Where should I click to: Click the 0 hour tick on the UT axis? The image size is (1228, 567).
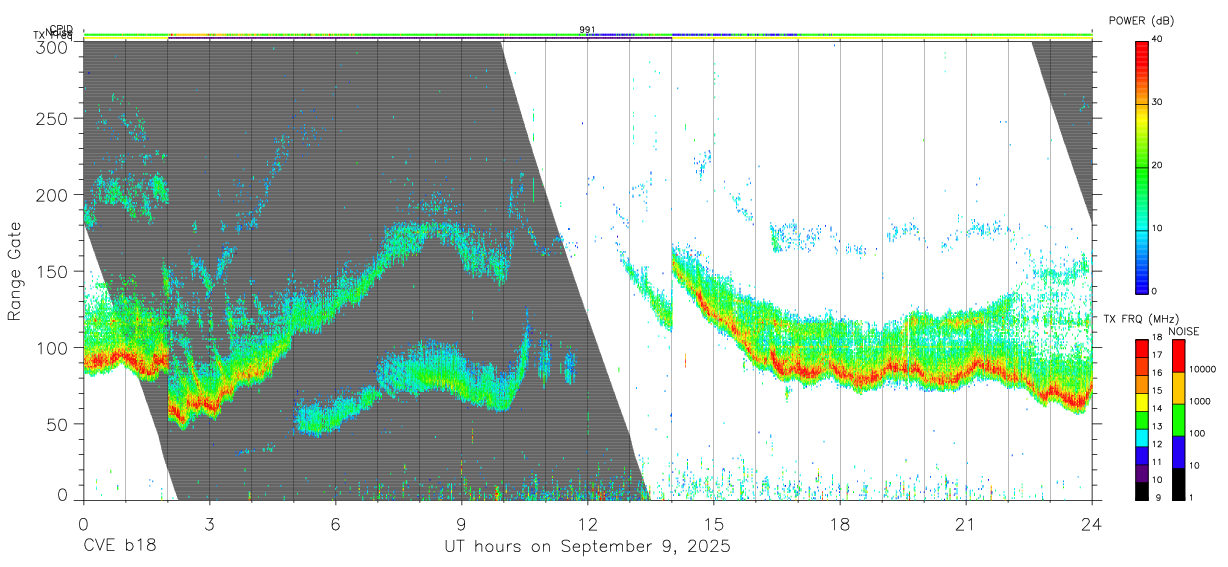83,523
